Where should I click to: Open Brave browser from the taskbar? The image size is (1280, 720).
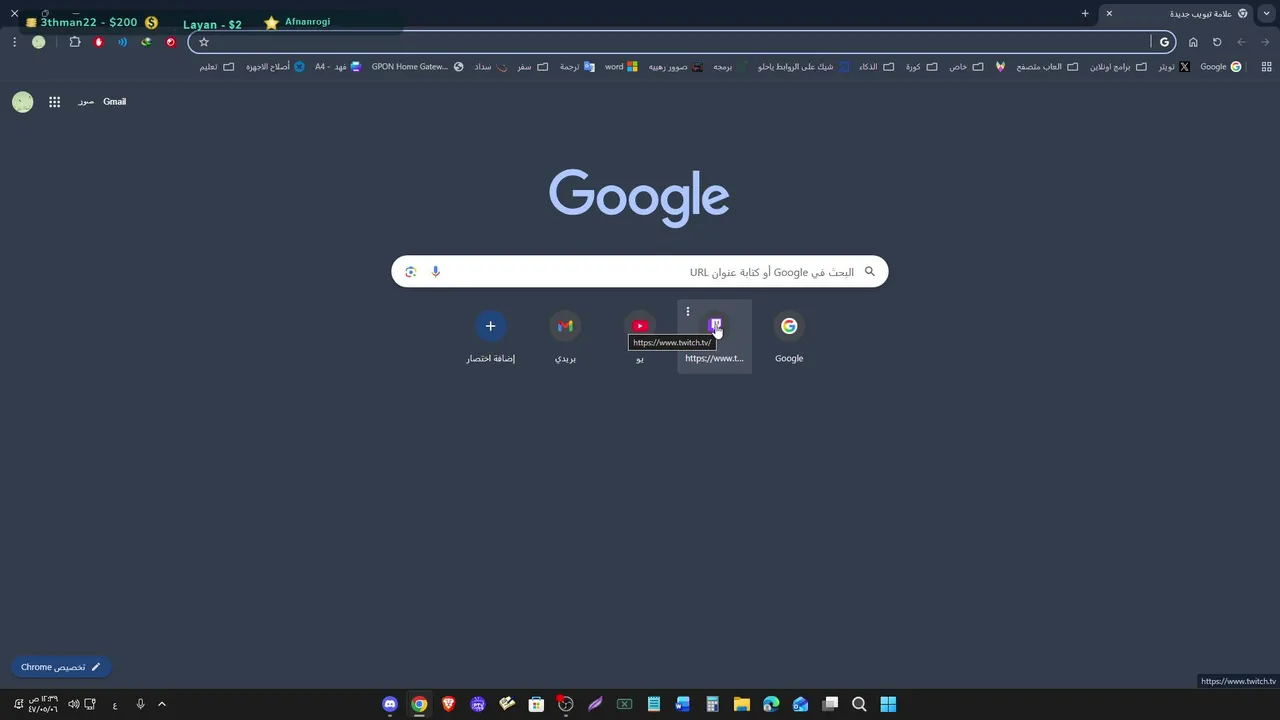click(x=449, y=704)
